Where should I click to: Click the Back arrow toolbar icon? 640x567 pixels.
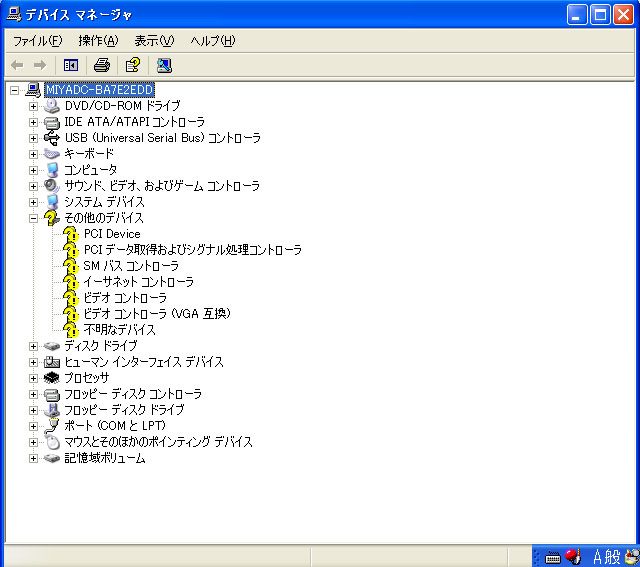[17, 65]
